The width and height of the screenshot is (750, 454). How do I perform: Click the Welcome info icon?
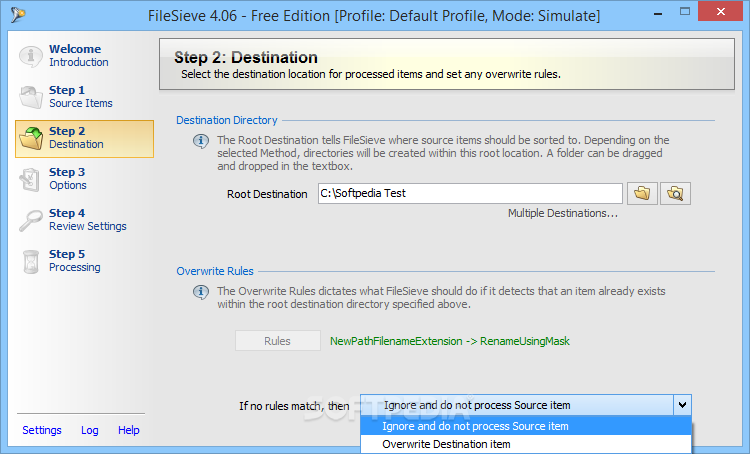coord(31,56)
